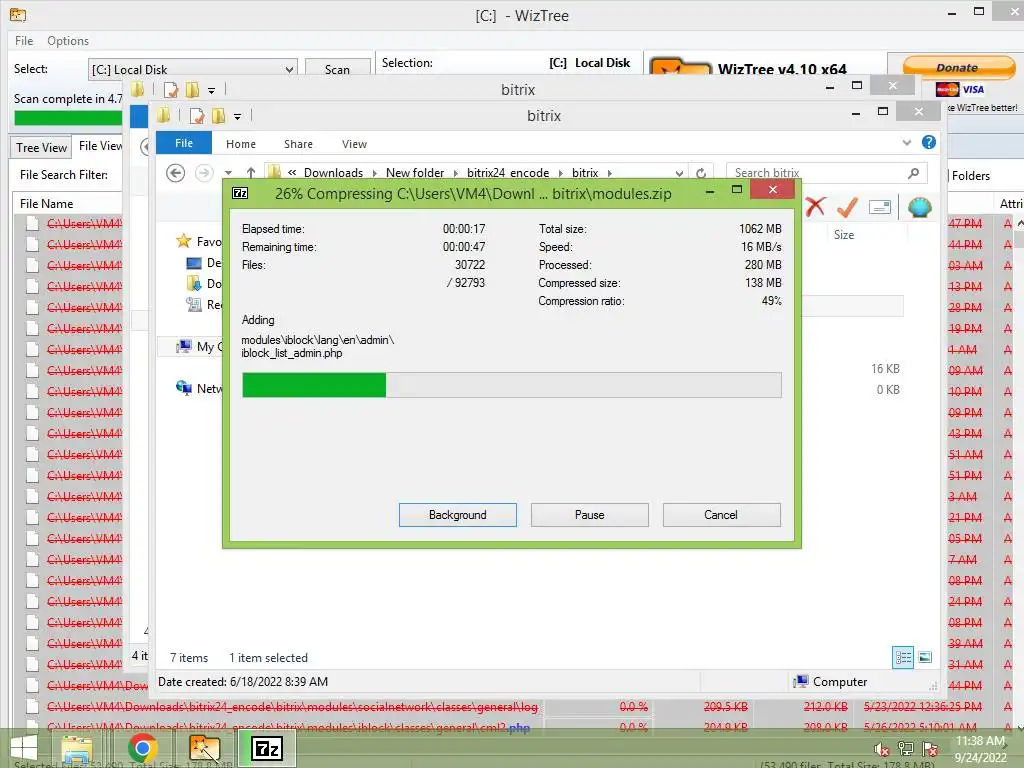Open the WizTree Options menu
Viewport: 1024px width, 768px height.
(x=68, y=40)
